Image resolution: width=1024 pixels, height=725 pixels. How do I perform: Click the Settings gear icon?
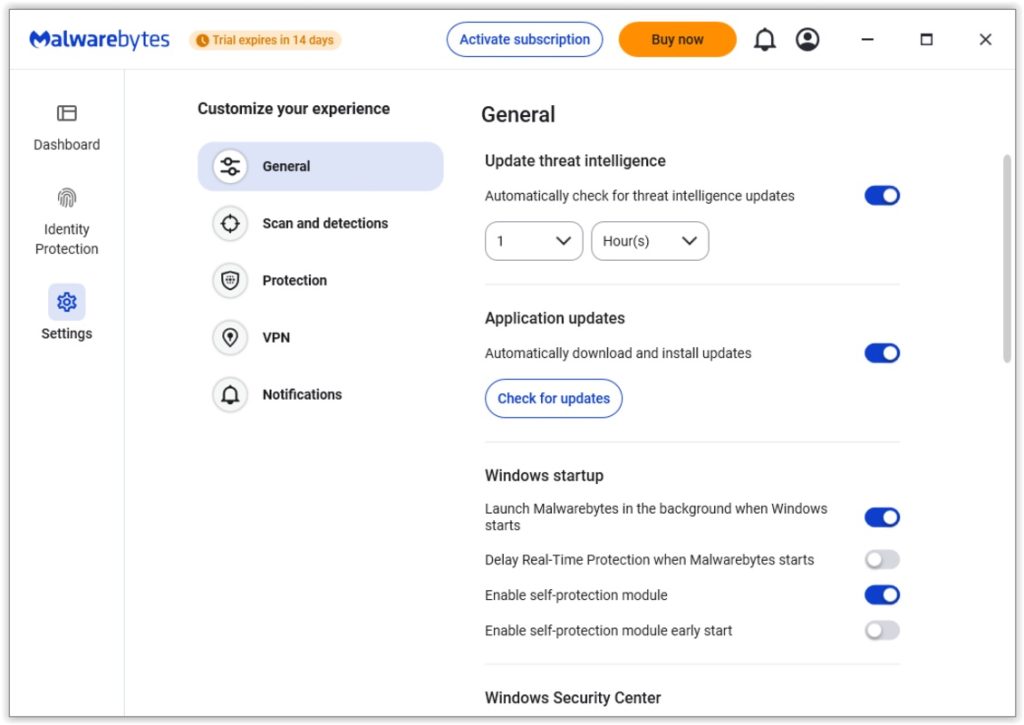click(x=67, y=302)
